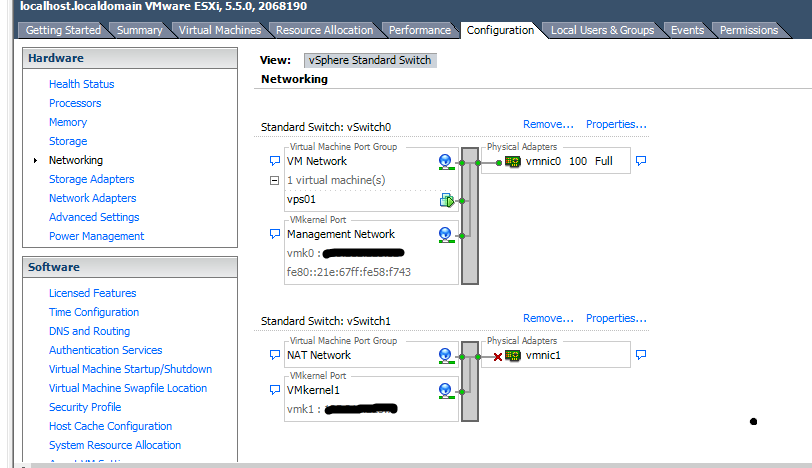
Task: Click the vmnic0 physical adapter icon
Action: (x=513, y=161)
